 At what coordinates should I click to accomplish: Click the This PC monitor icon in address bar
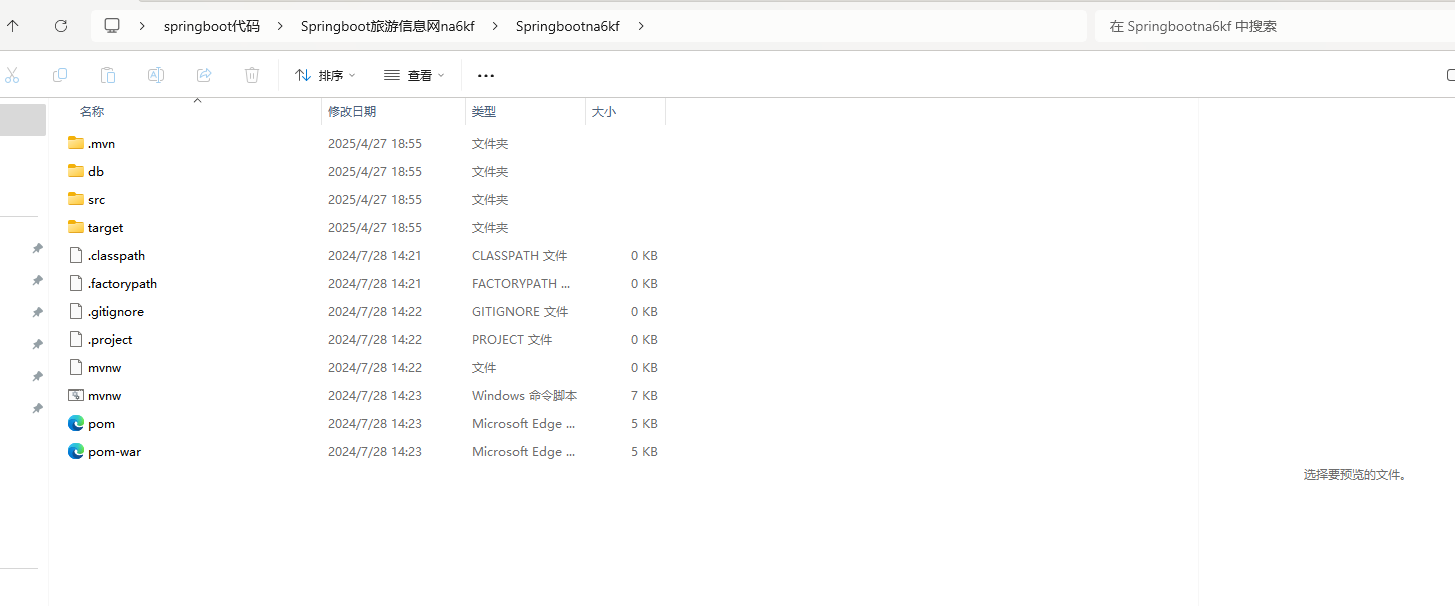tap(112, 26)
